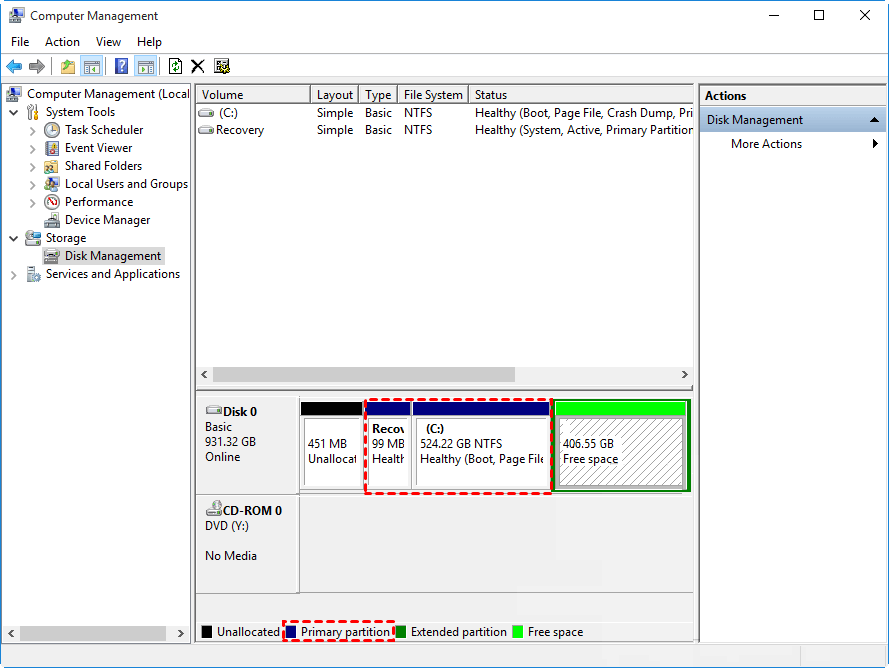Click the Back arrow toolbar icon
The height and width of the screenshot is (668, 889).
(14, 66)
